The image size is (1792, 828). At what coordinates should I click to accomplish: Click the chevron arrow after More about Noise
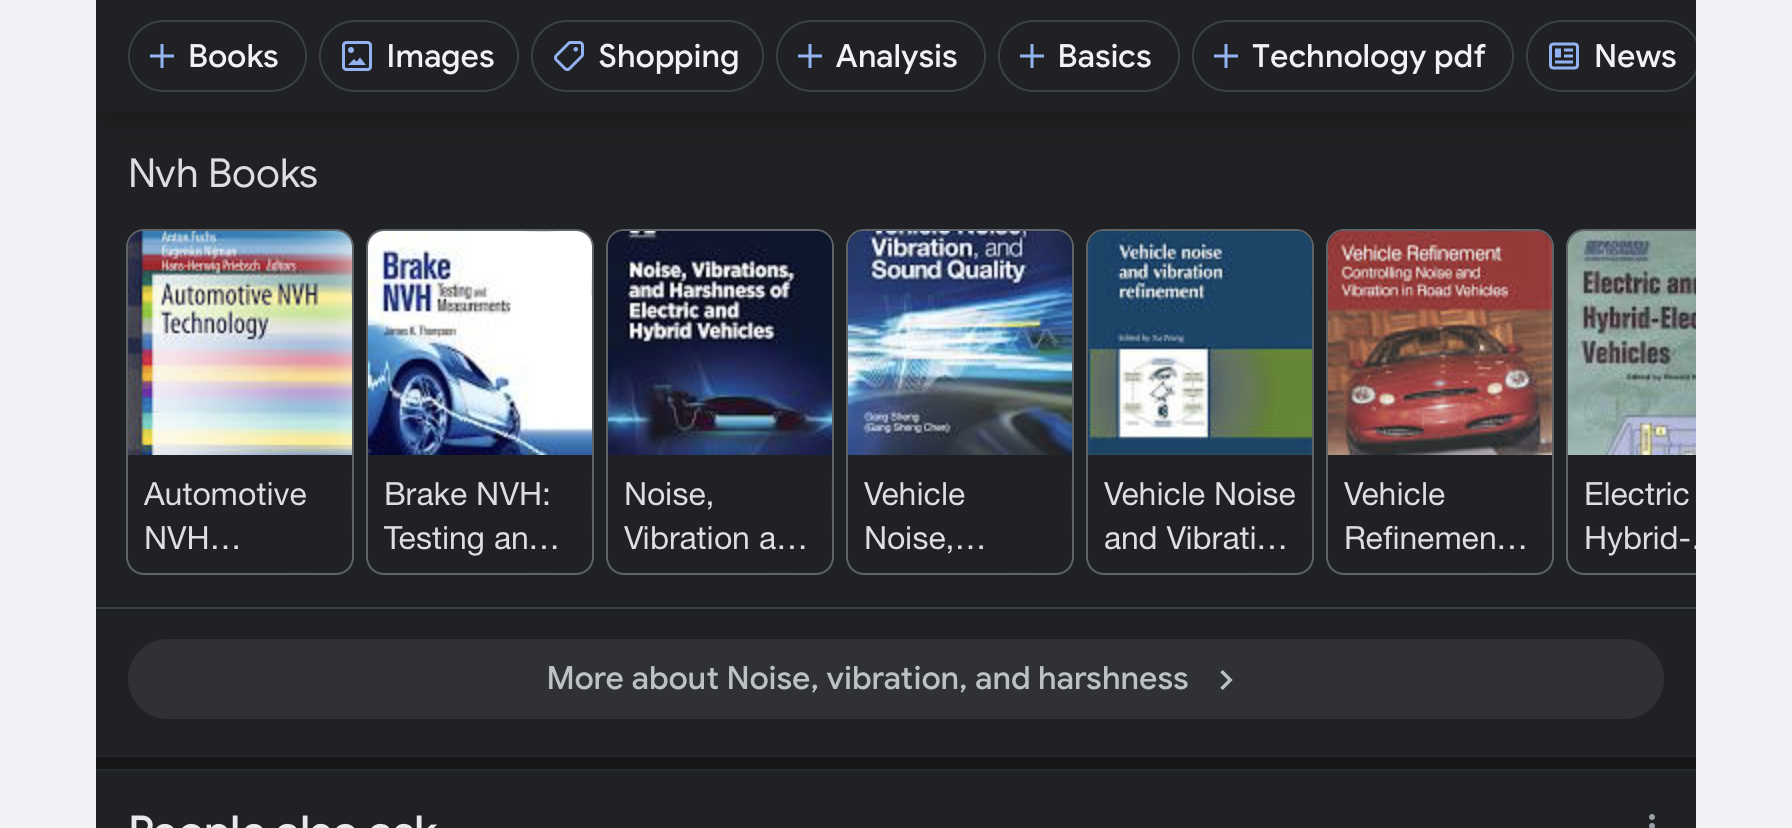1226,680
